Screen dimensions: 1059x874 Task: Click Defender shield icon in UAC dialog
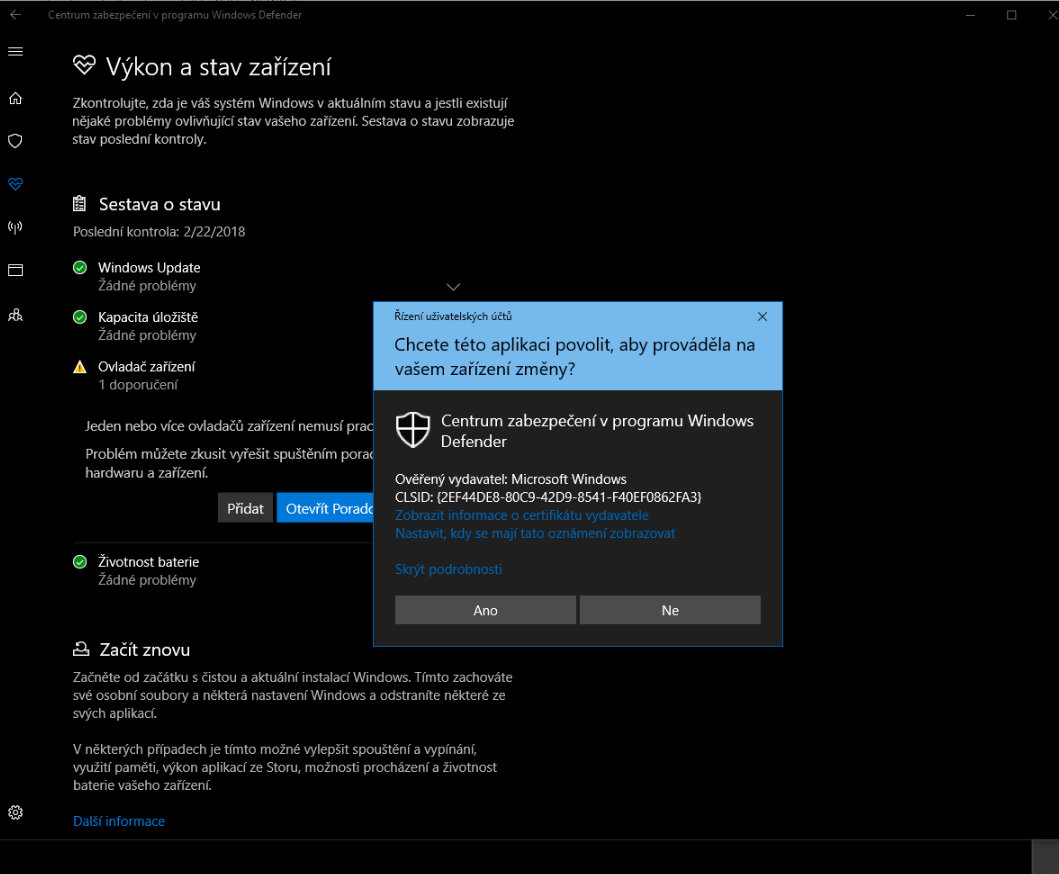pos(413,430)
